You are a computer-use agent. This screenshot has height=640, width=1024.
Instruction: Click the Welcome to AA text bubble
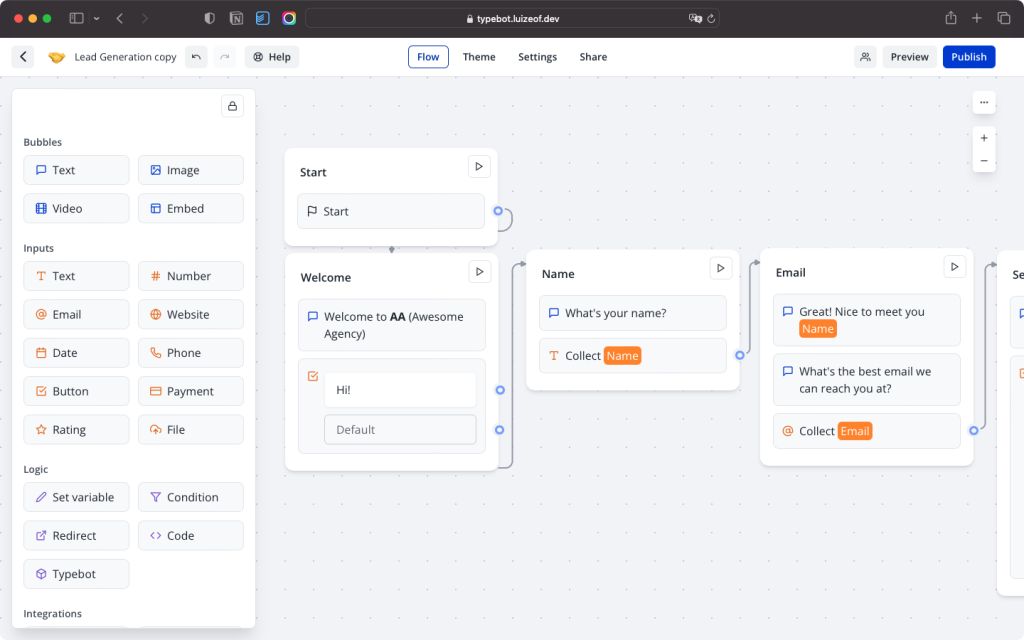tap(392, 325)
